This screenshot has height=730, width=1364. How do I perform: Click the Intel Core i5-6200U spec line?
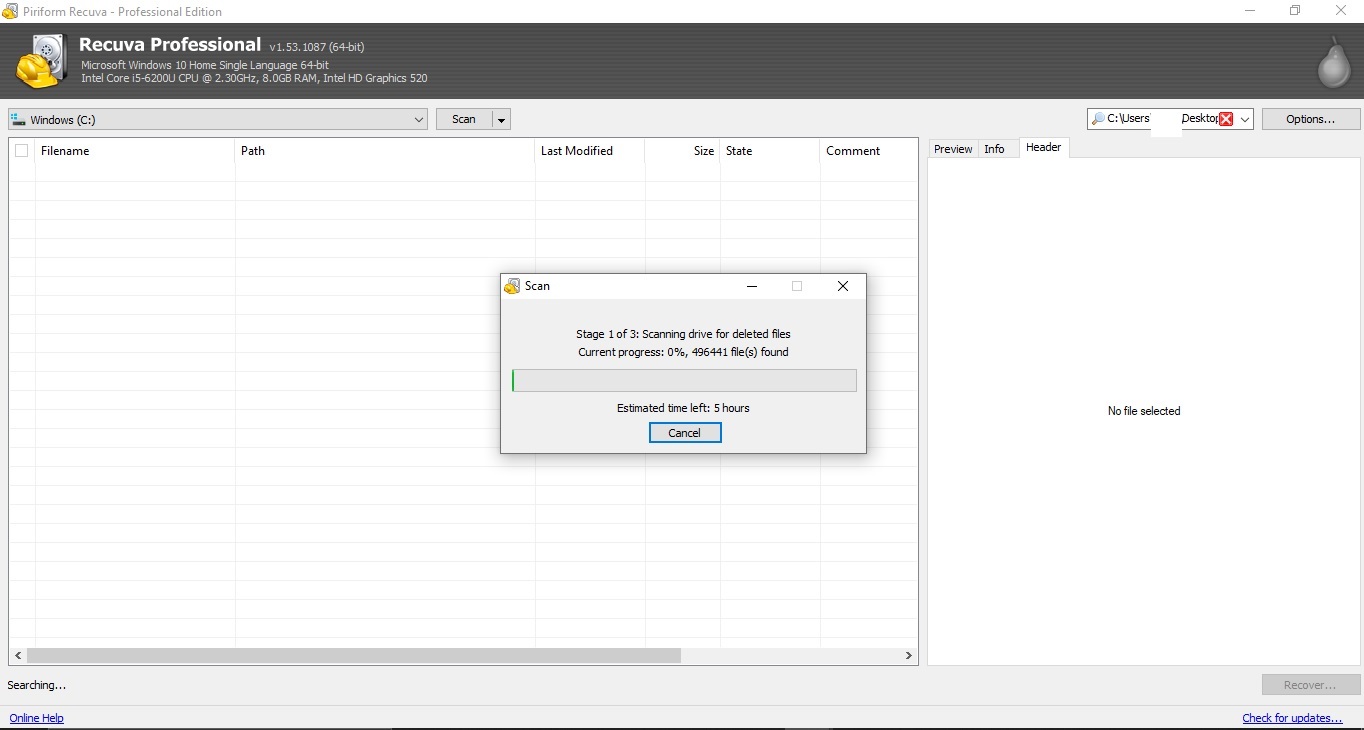tap(254, 78)
